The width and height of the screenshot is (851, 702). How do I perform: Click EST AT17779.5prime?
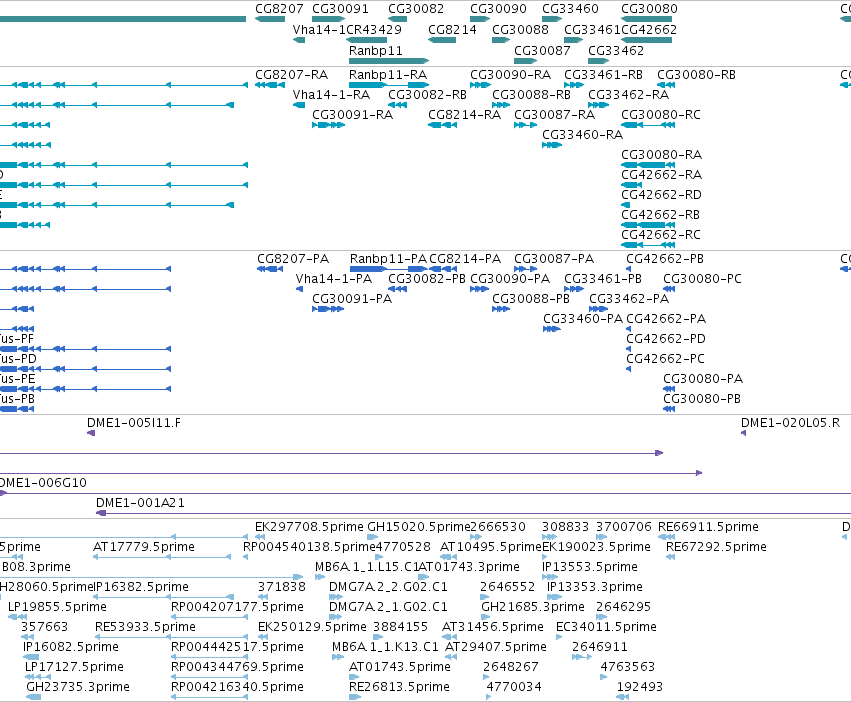coord(162,557)
